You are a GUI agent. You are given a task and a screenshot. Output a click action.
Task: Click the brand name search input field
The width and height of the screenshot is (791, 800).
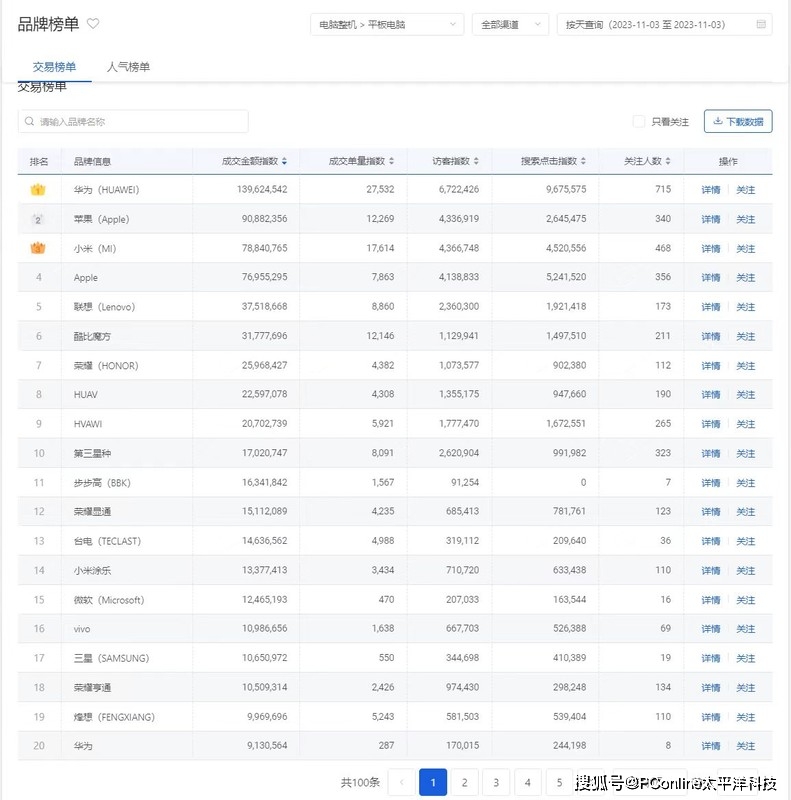133,122
